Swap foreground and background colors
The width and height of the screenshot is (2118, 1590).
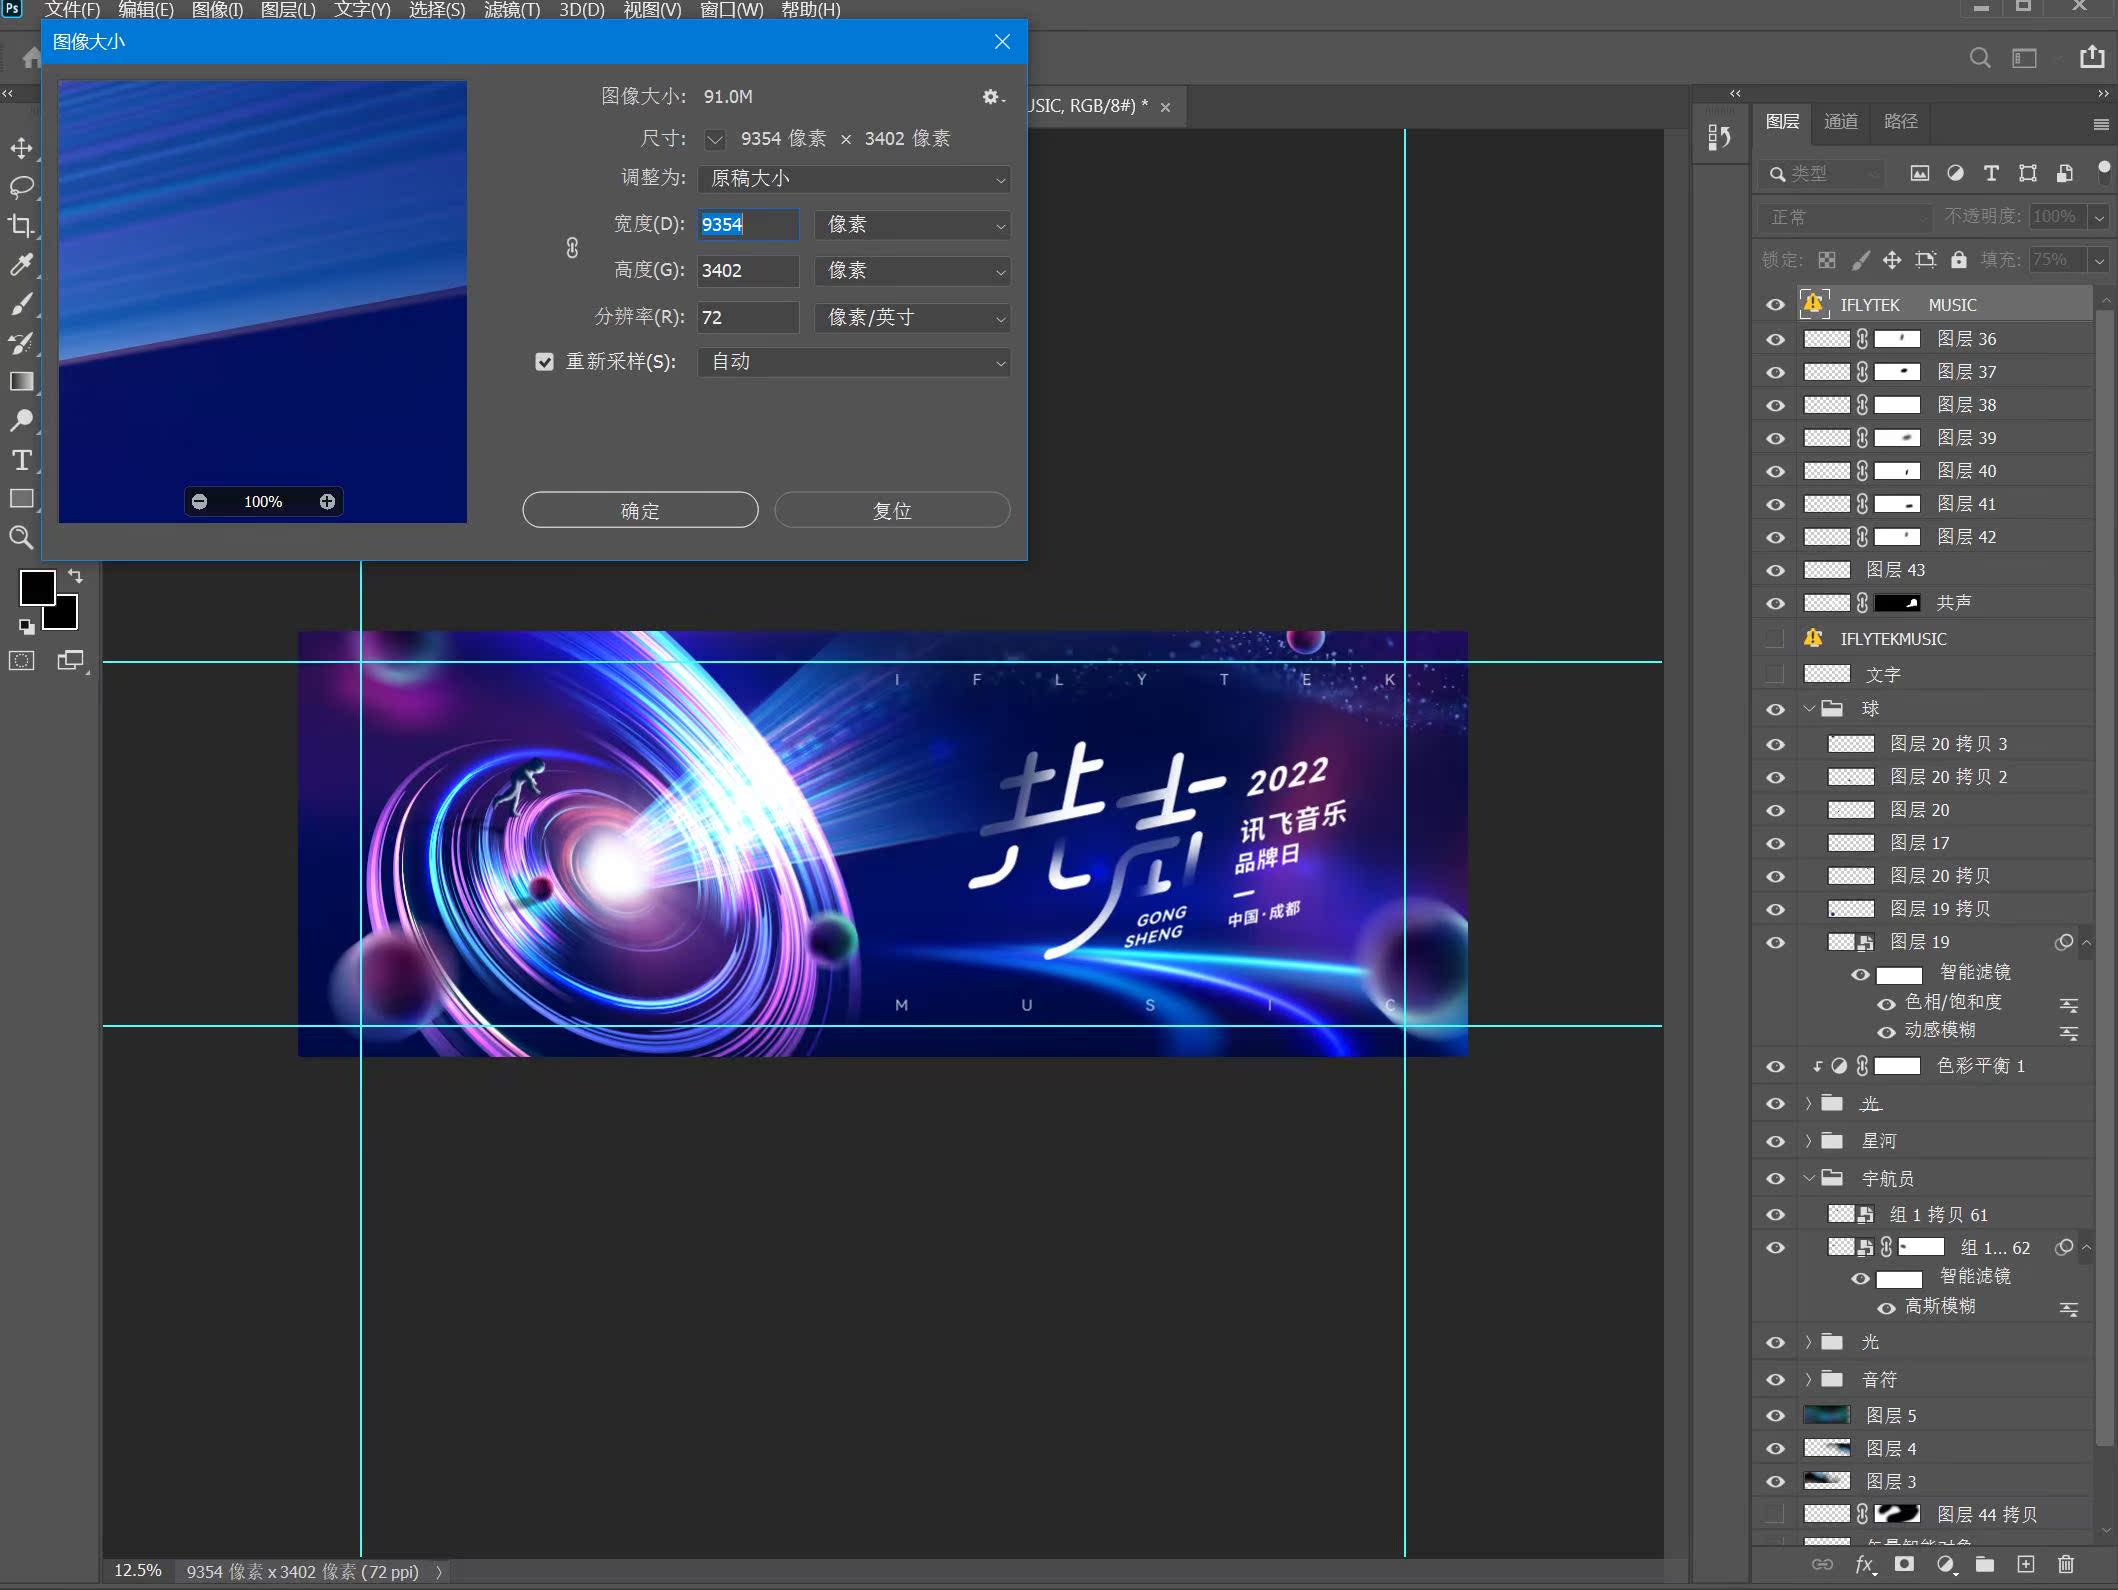click(76, 576)
